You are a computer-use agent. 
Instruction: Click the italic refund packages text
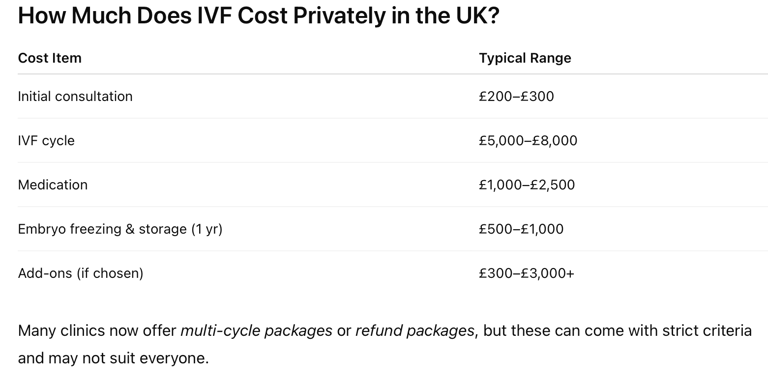point(414,331)
